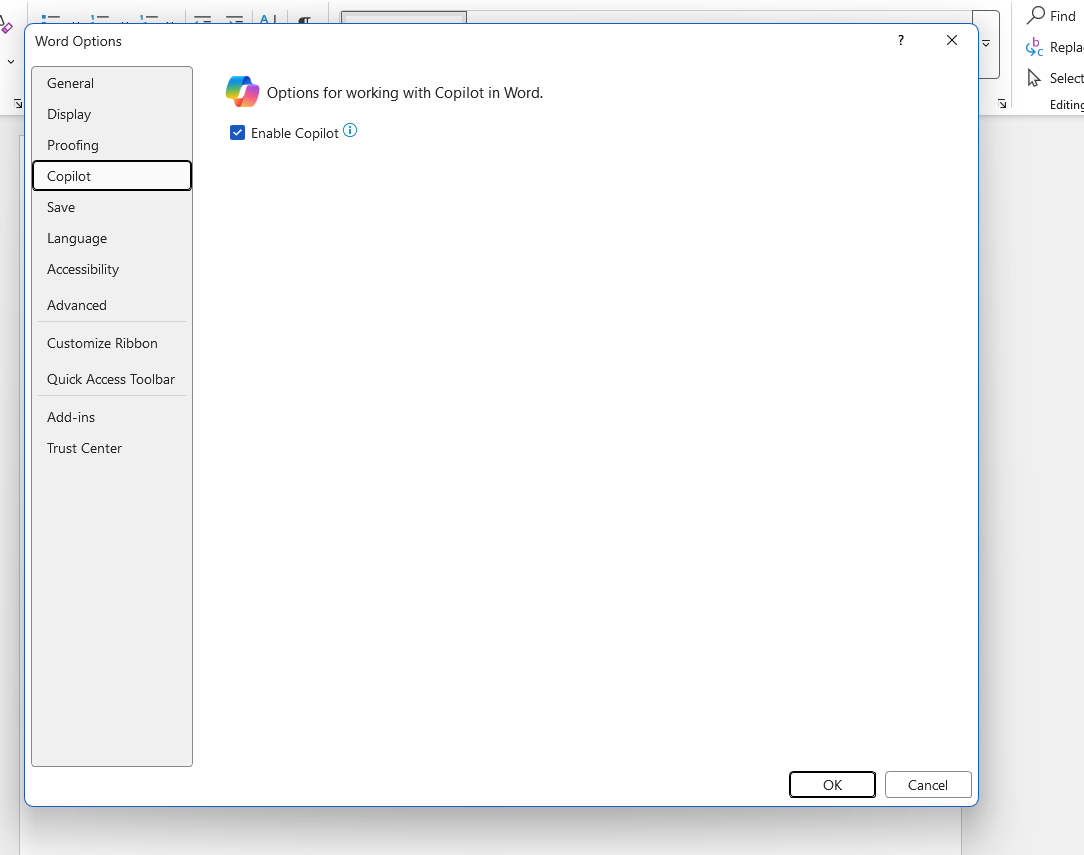Confirm with the OK button
The width and height of the screenshot is (1084, 855).
[832, 784]
